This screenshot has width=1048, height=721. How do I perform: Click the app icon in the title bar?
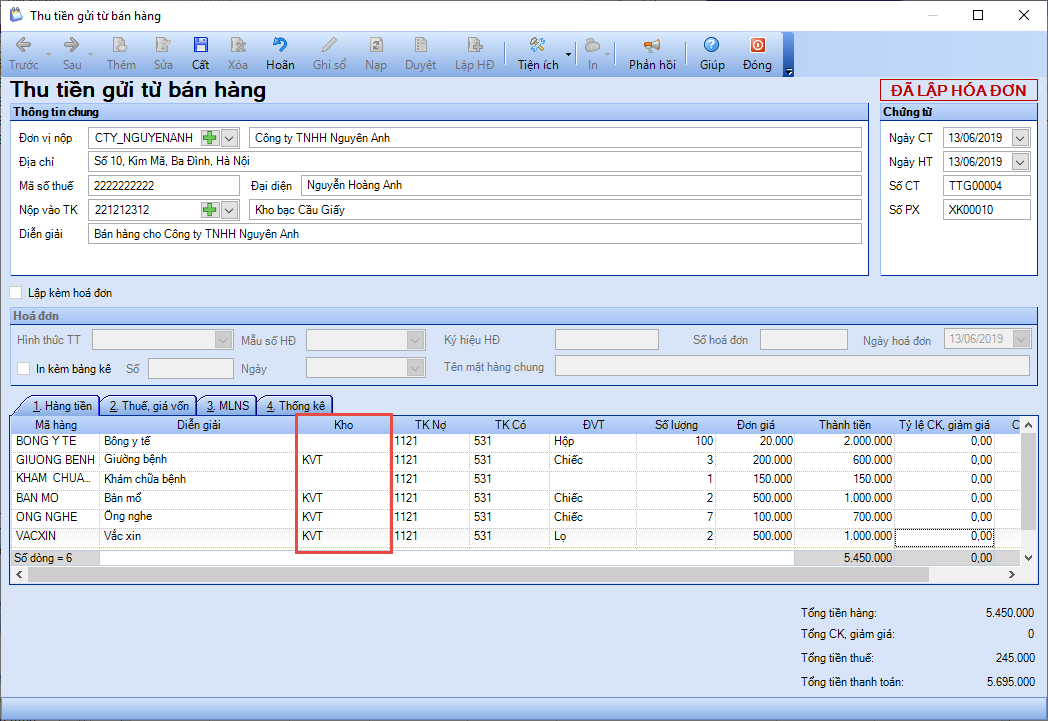tap(16, 15)
